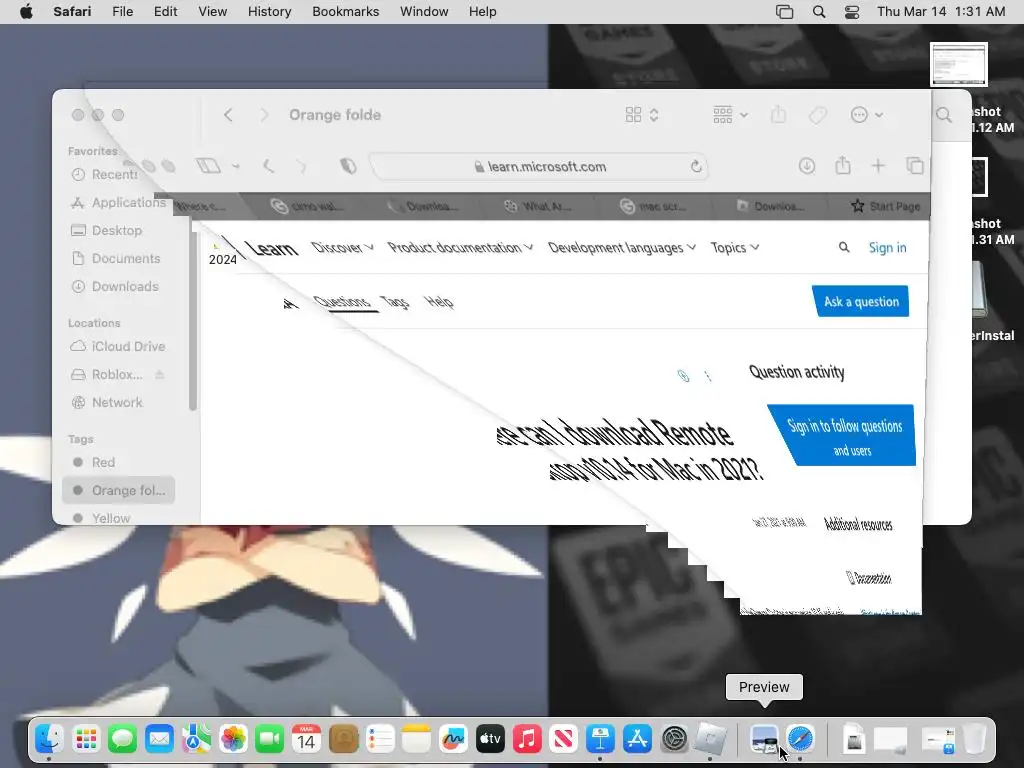The image size is (1024, 768).
Task: Launch Messages from the Dock
Action: coord(122,739)
